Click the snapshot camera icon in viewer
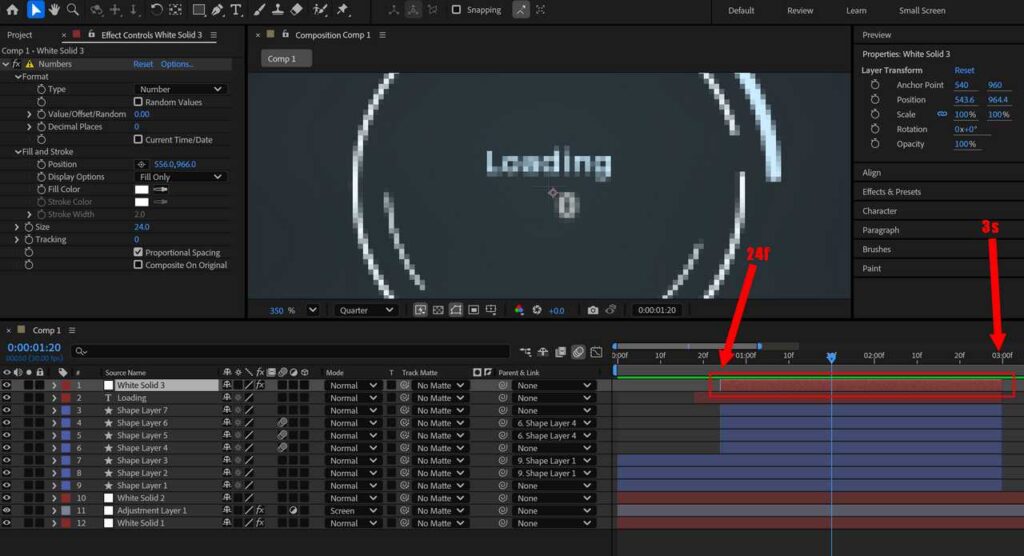 click(x=592, y=310)
